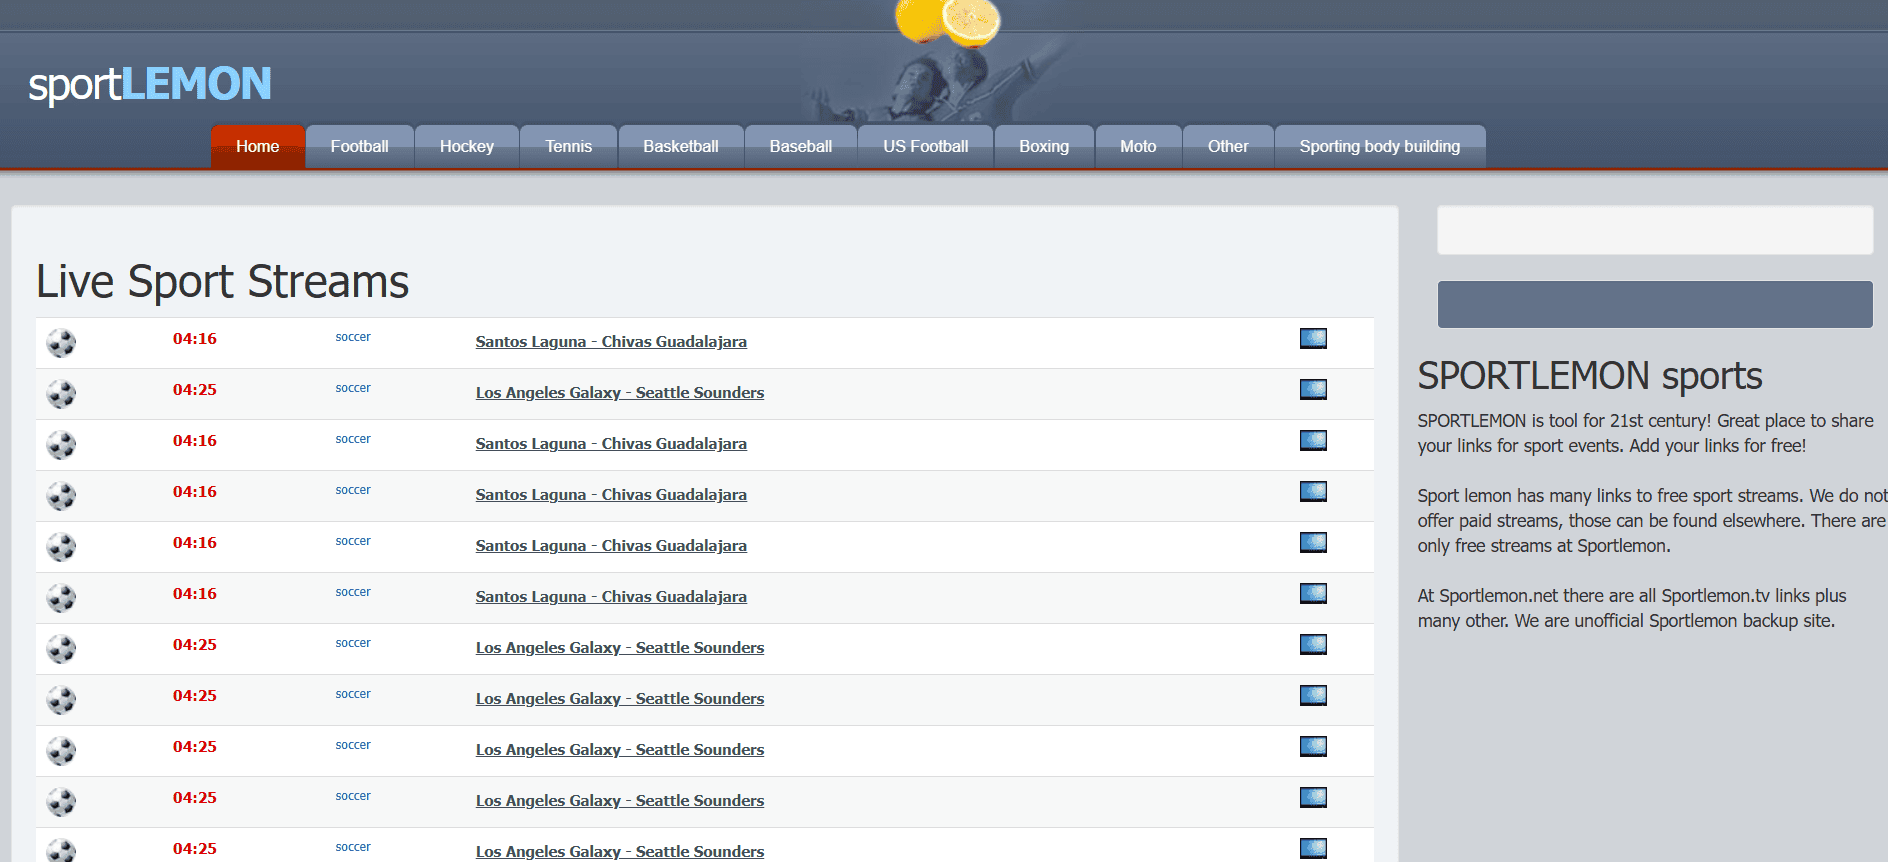Image resolution: width=1888 pixels, height=862 pixels.
Task: Click the Home tab
Action: tap(257, 147)
